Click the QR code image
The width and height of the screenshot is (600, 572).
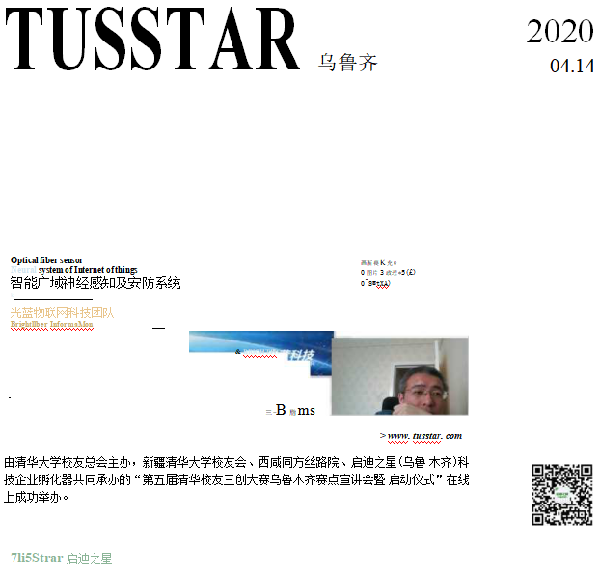pos(562,495)
